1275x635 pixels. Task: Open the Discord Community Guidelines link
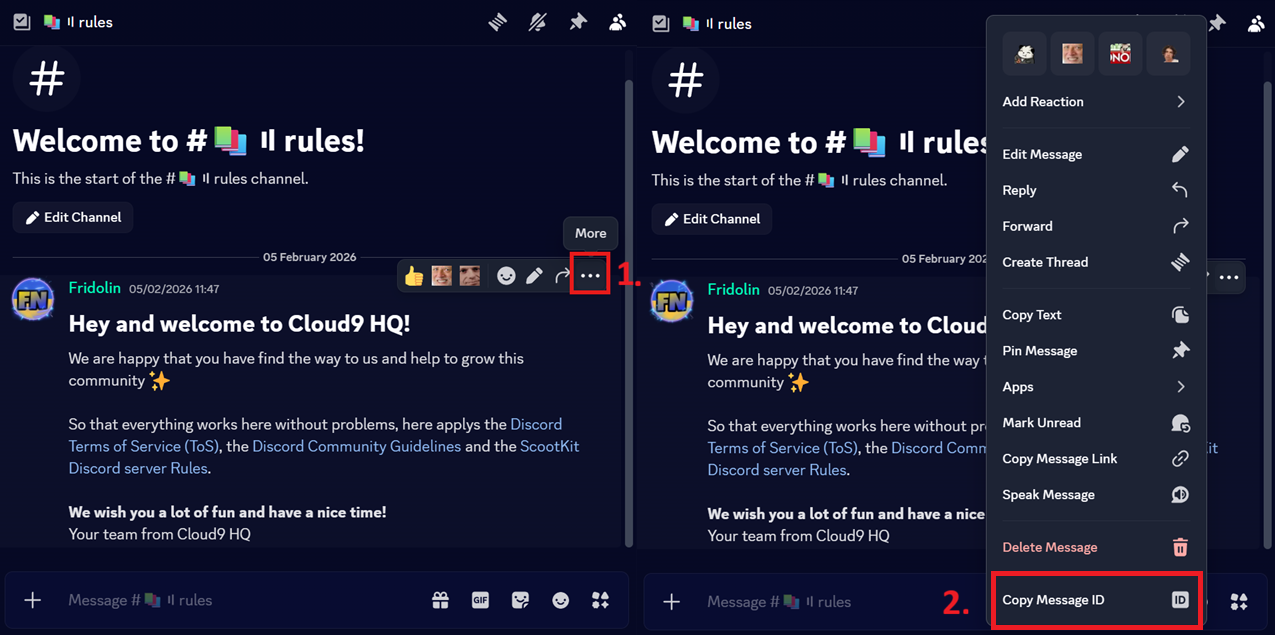[x=356, y=446]
